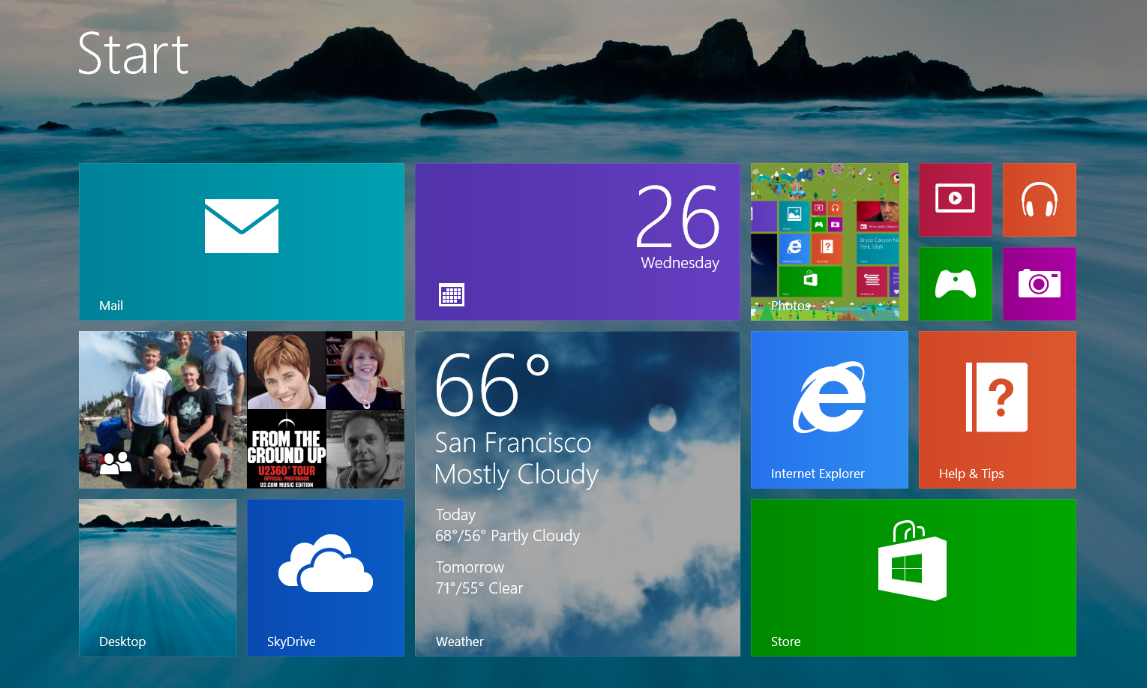Click the white envelope icon in Mail
This screenshot has height=688, width=1147.
click(x=241, y=225)
